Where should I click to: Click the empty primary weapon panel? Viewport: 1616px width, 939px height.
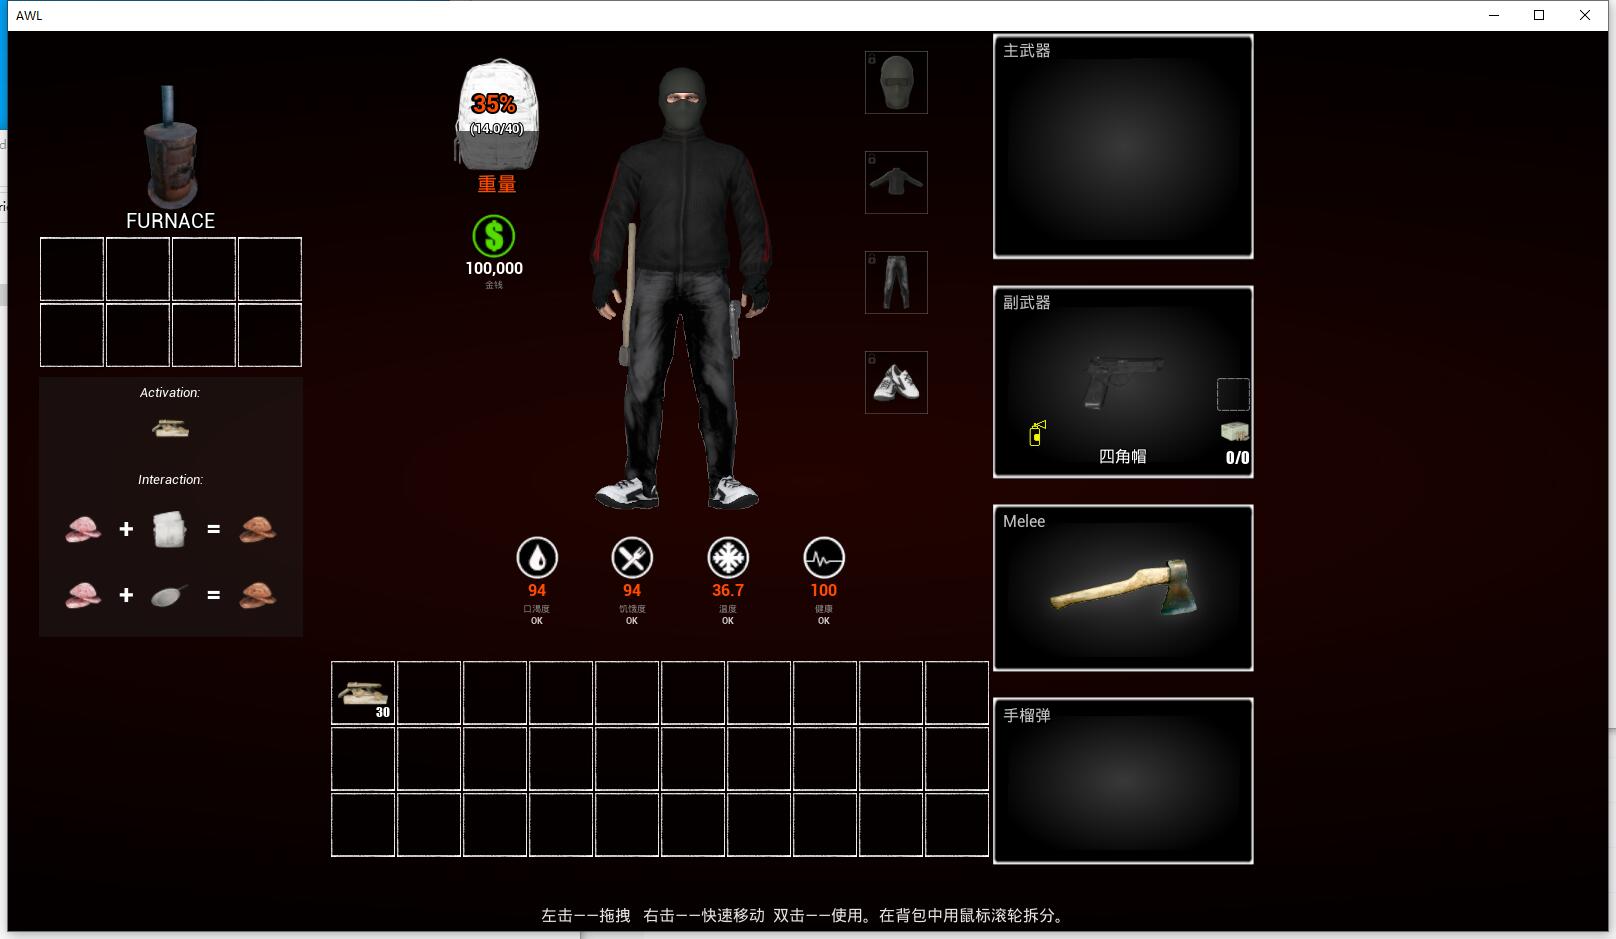point(1123,147)
